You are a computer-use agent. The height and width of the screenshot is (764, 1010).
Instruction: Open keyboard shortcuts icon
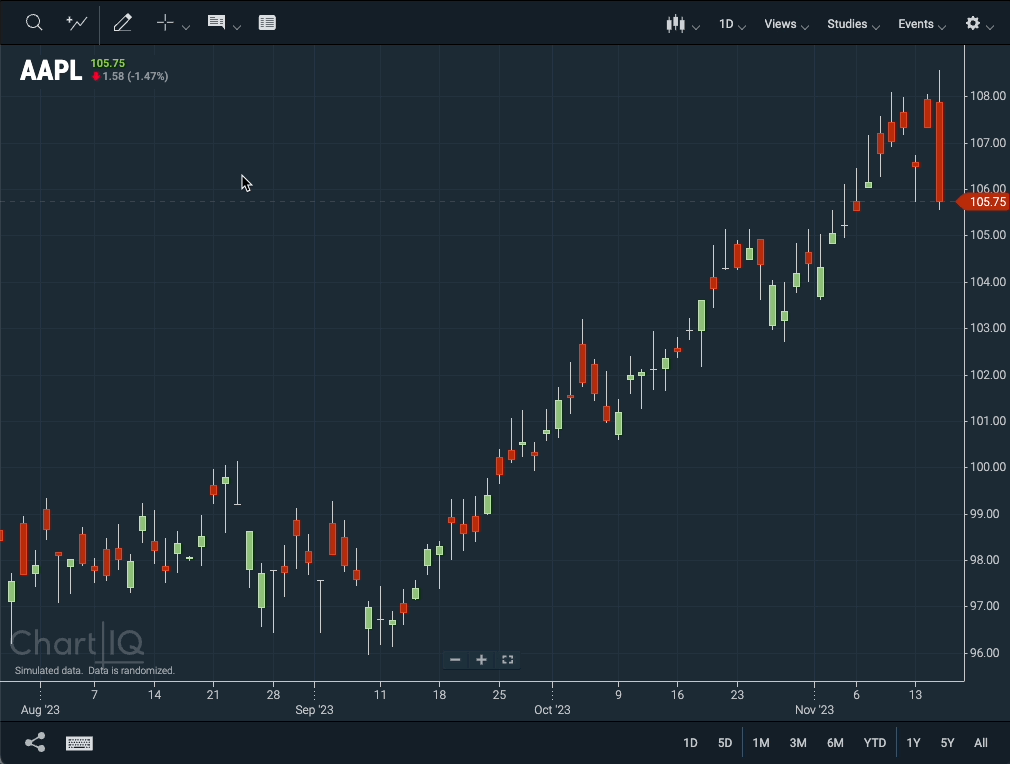79,743
